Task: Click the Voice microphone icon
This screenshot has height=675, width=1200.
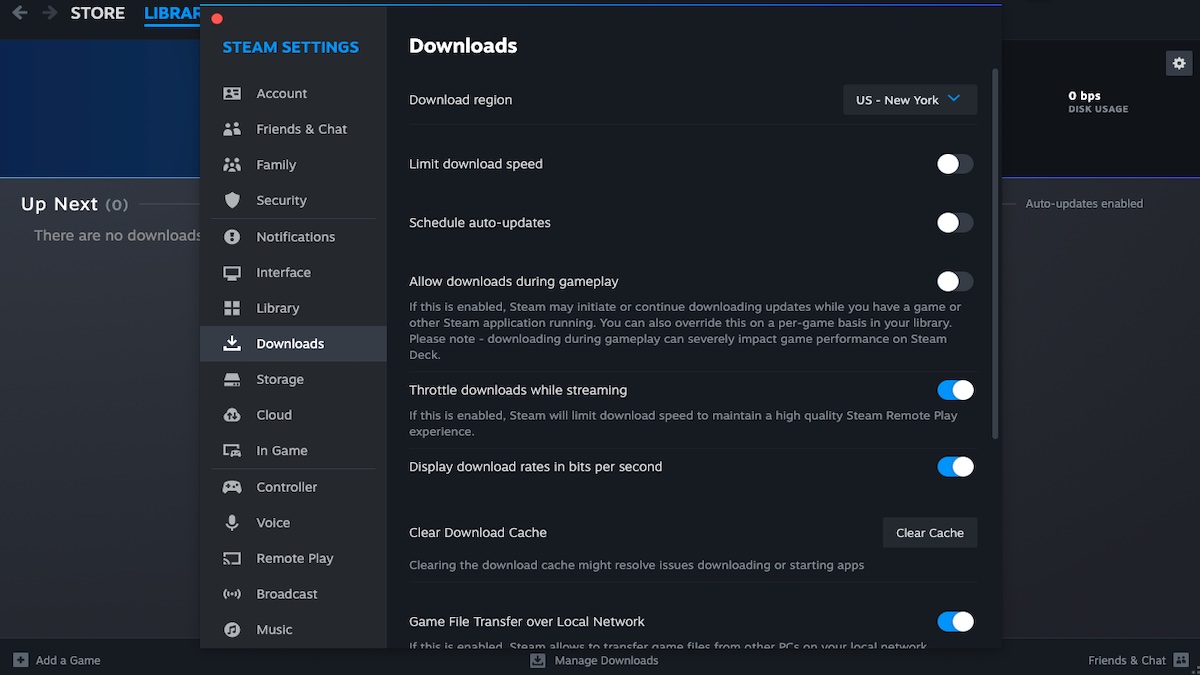Action: click(x=232, y=522)
